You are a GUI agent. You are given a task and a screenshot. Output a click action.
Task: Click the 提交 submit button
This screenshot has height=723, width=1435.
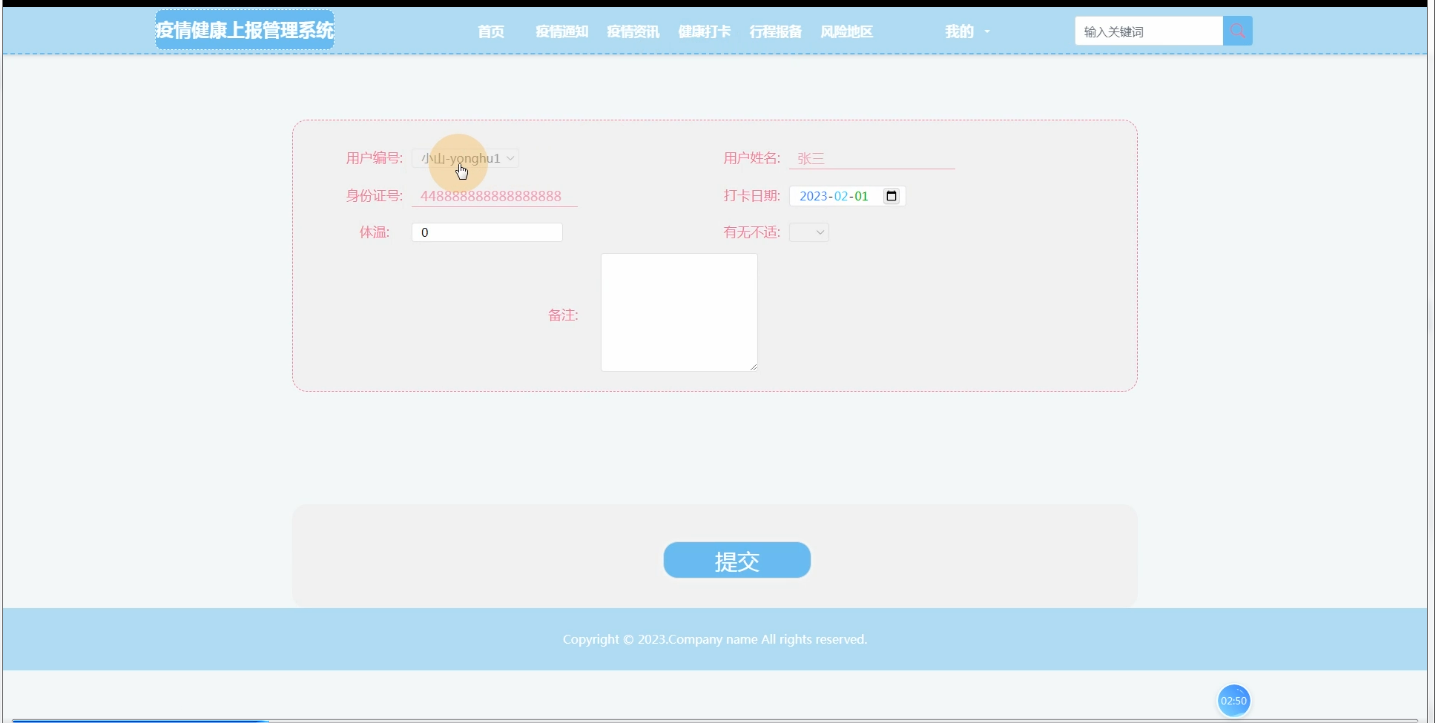click(736, 560)
